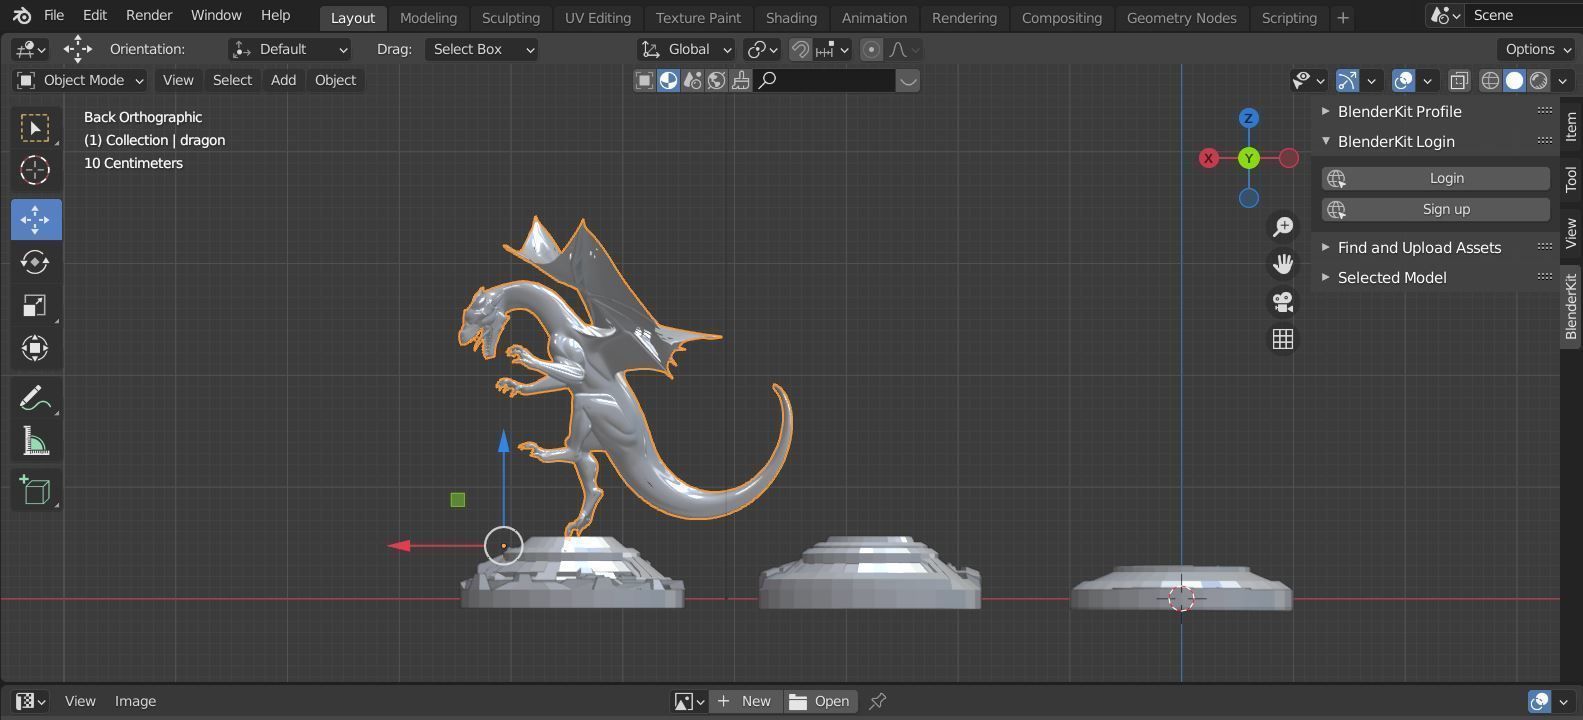
Task: Toggle snapping magnet icon
Action: pos(800,49)
